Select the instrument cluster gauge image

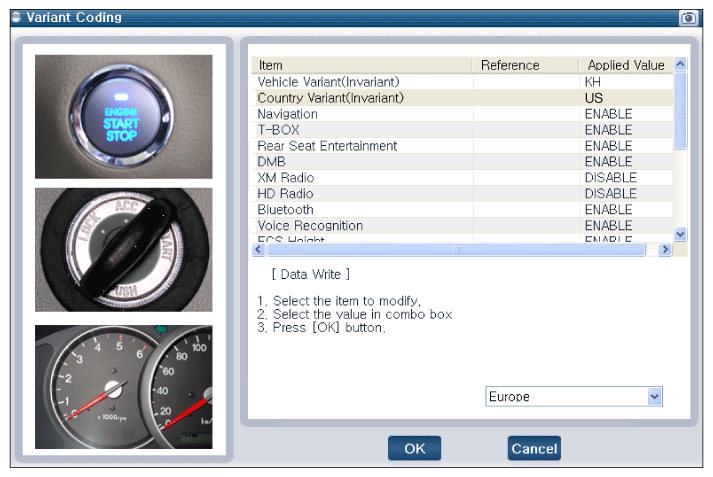coord(124,387)
